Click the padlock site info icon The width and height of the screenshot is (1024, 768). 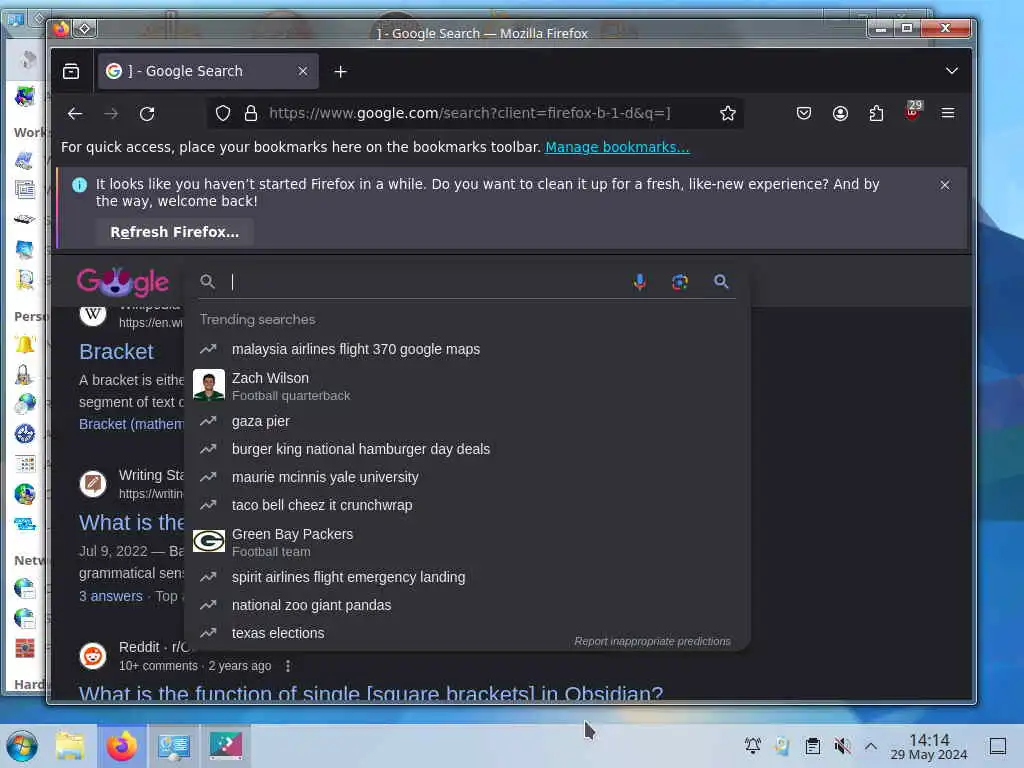251,114
